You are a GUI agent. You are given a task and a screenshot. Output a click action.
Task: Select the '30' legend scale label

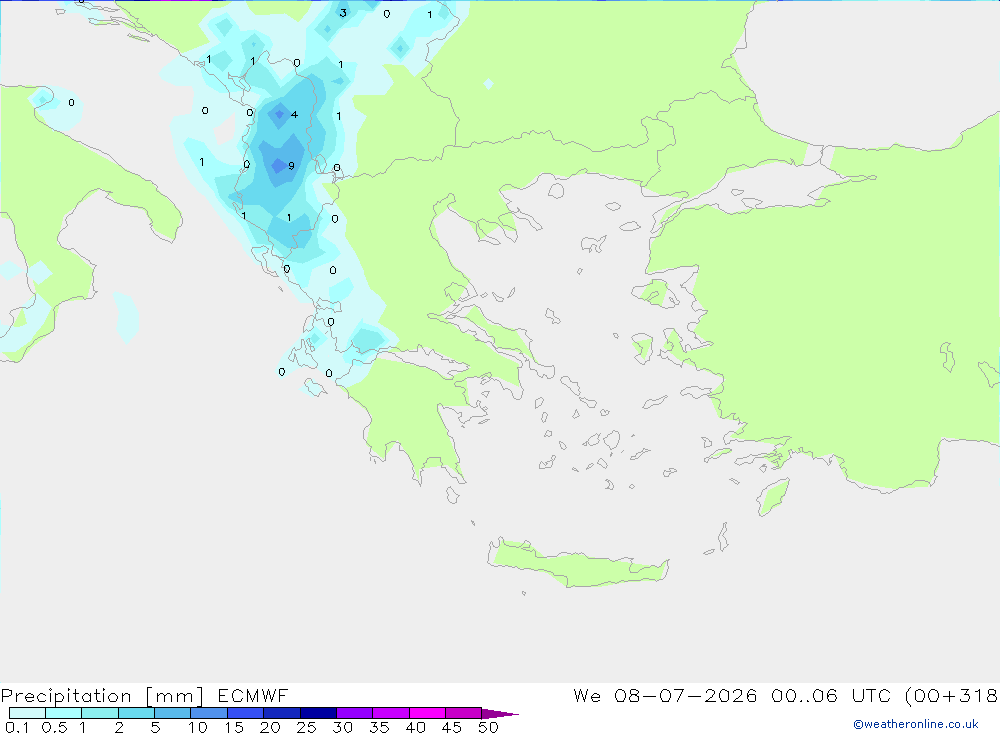tap(343, 727)
